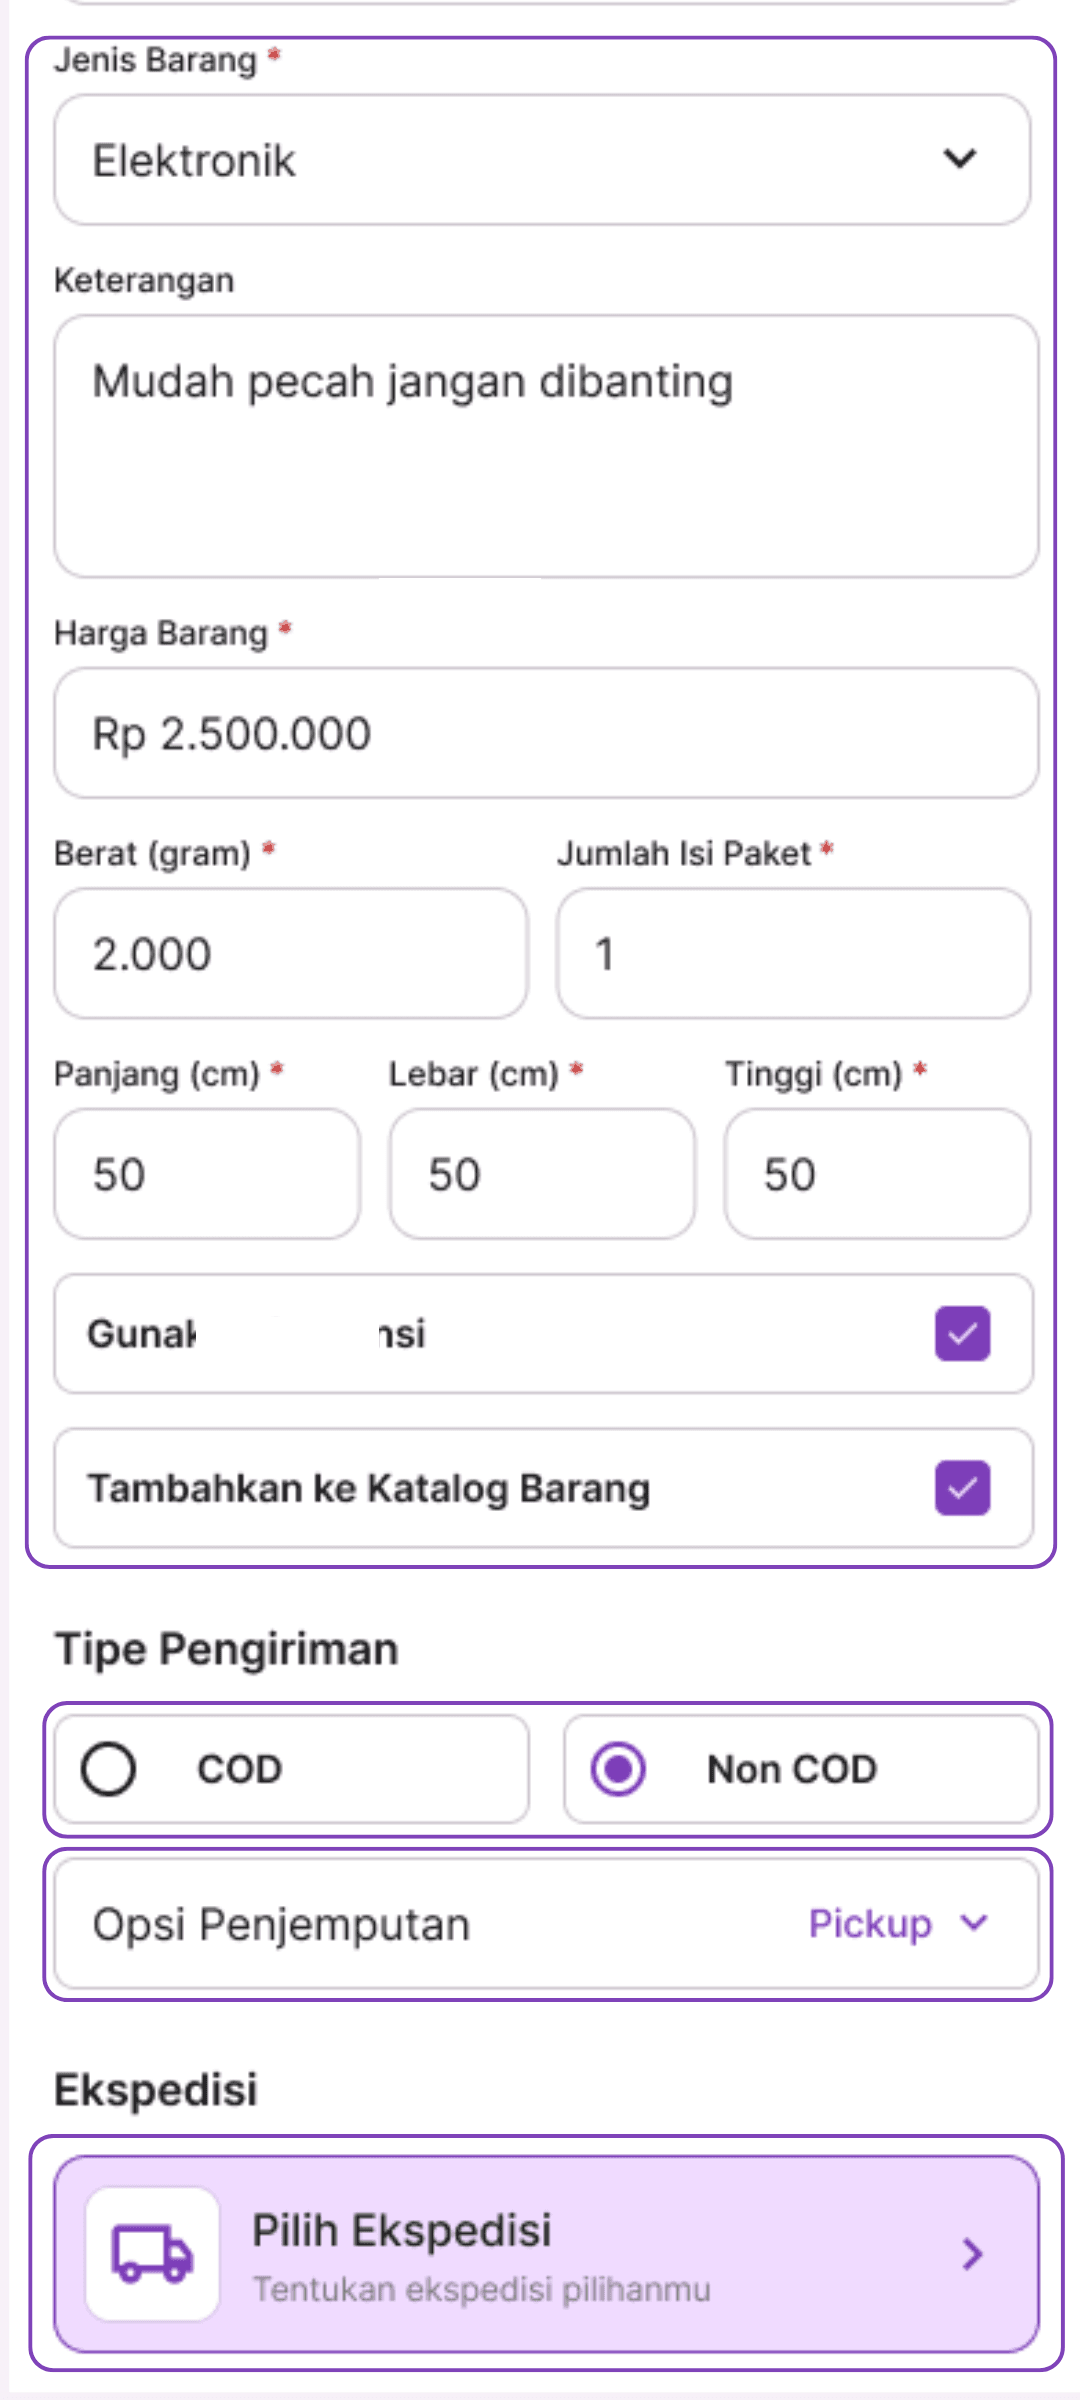Uncheck Tambahkan ke Katalog Barang
This screenshot has height=2400, width=1080.
[x=962, y=1488]
